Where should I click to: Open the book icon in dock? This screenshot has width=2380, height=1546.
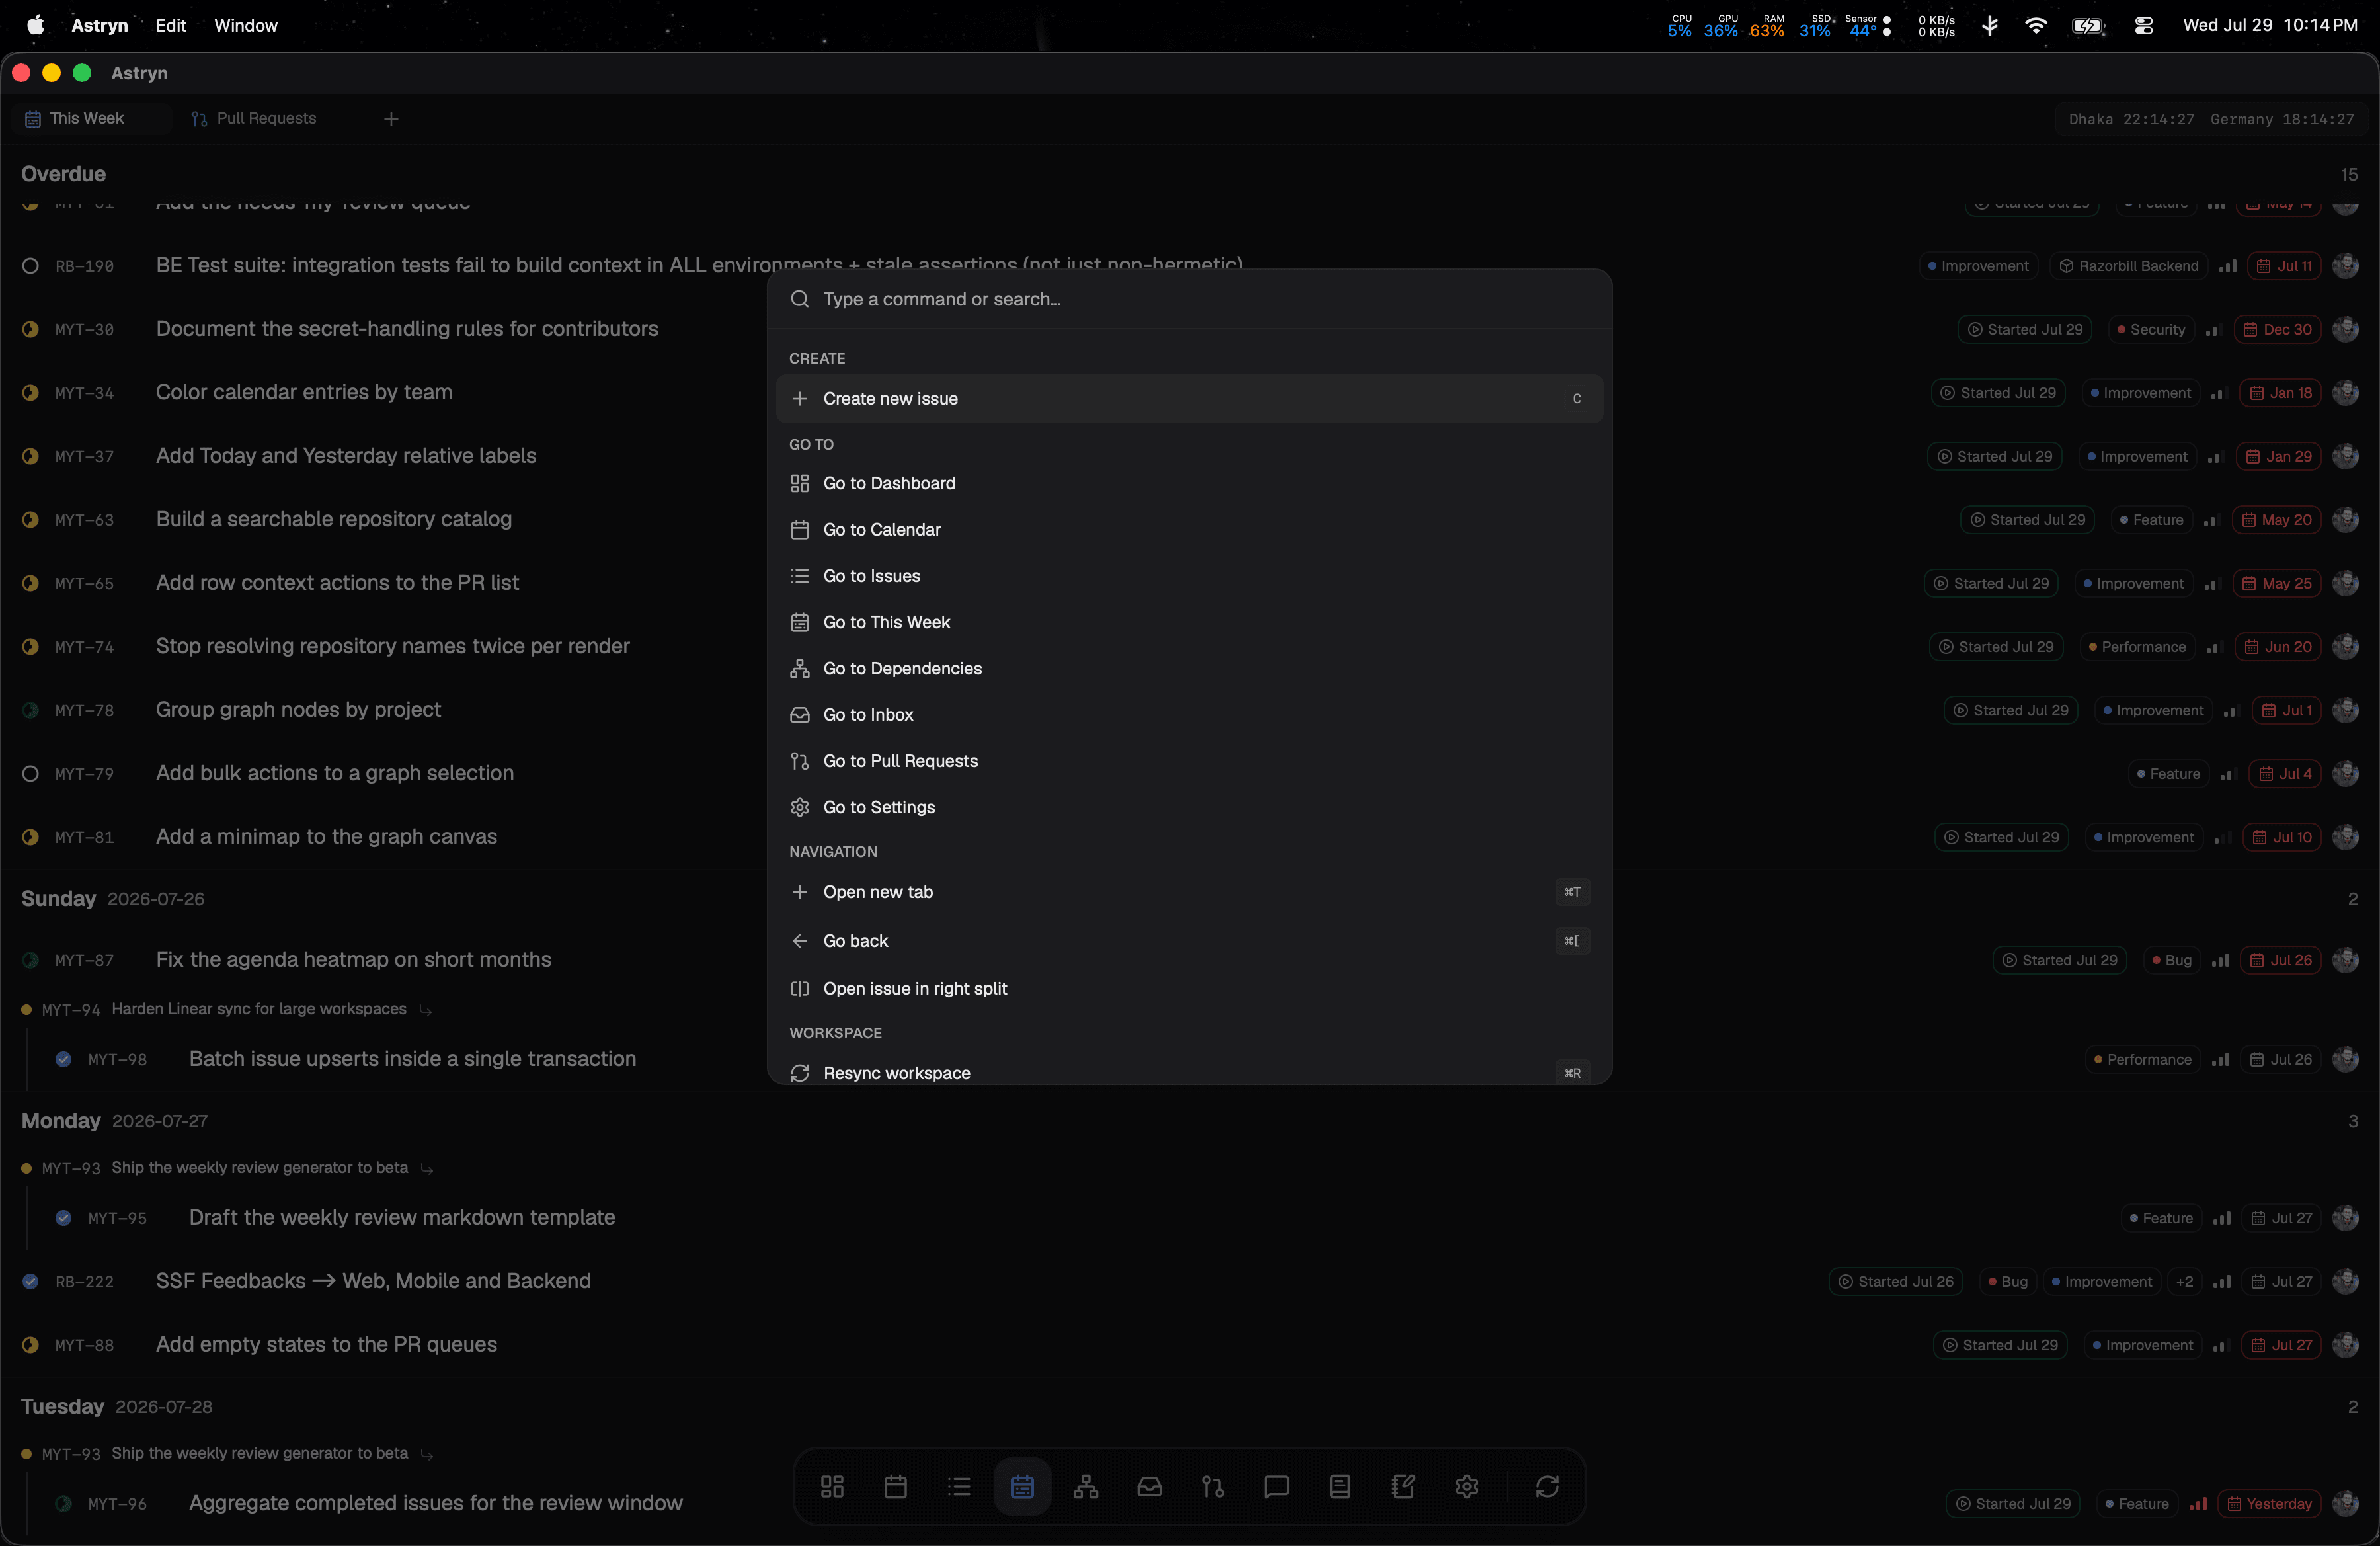[1340, 1487]
